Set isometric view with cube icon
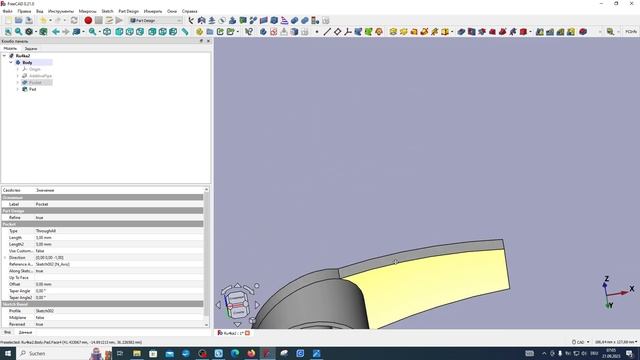The width and height of the screenshot is (640, 360). click(x=107, y=31)
